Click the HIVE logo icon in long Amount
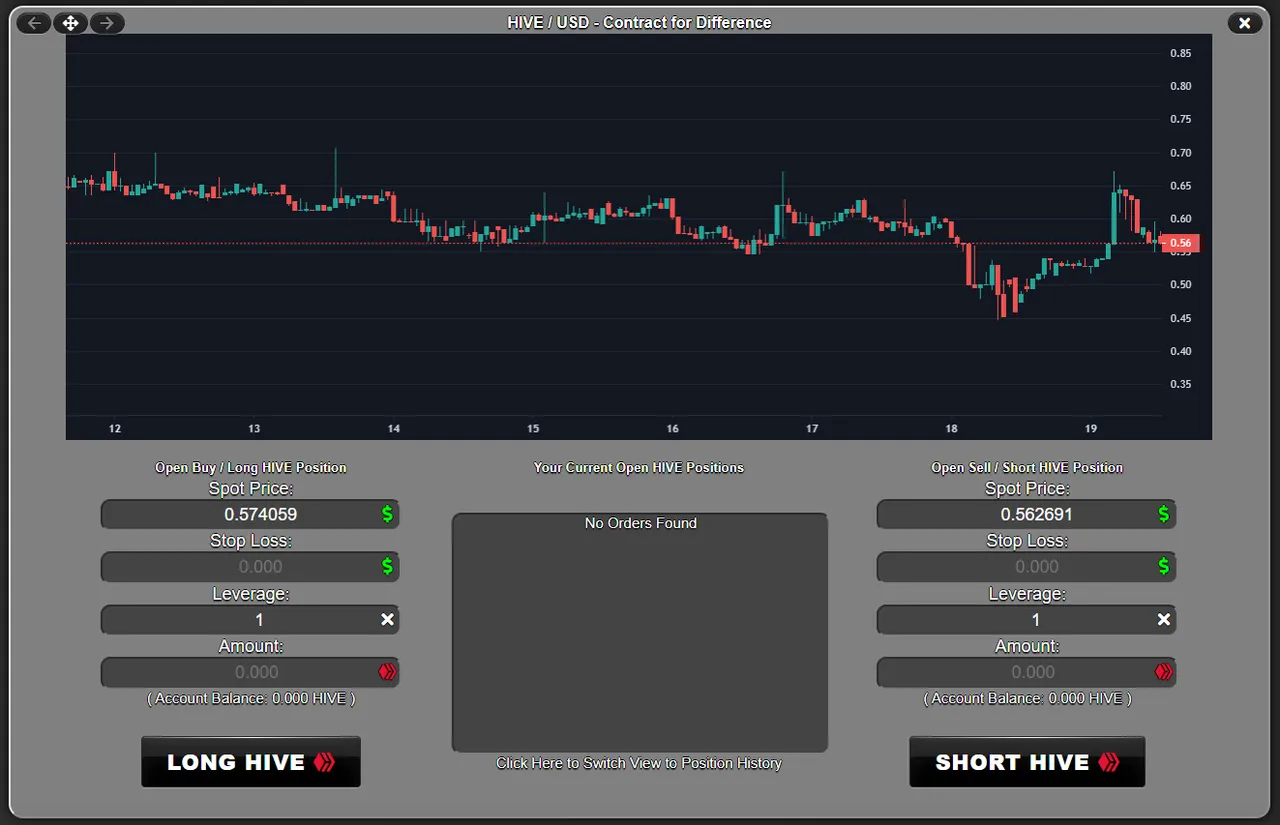Image resolution: width=1280 pixels, height=825 pixels. 388,672
